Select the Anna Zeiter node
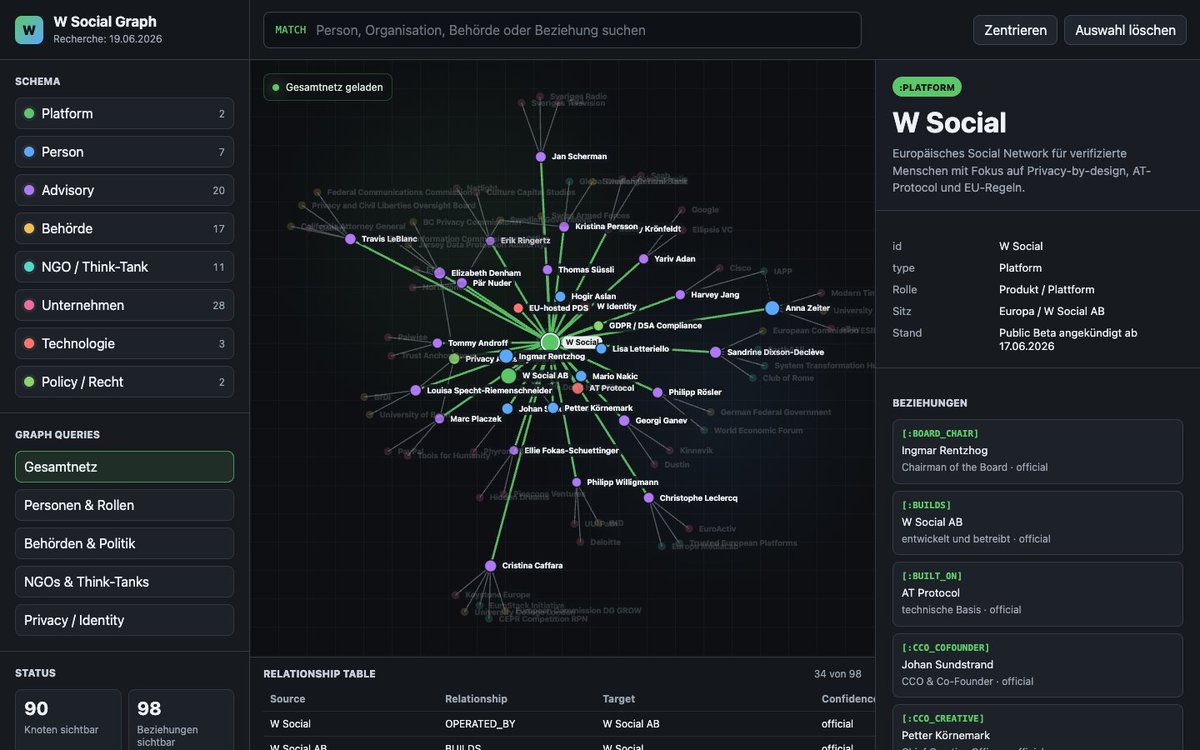Screen dimensions: 1200x750 (x=772, y=308)
